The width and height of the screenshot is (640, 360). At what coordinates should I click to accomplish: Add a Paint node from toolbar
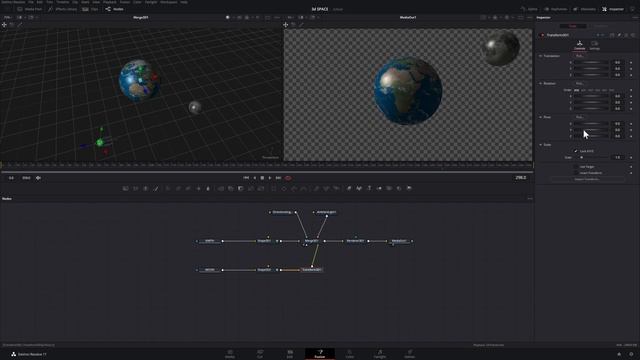click(x=156, y=188)
